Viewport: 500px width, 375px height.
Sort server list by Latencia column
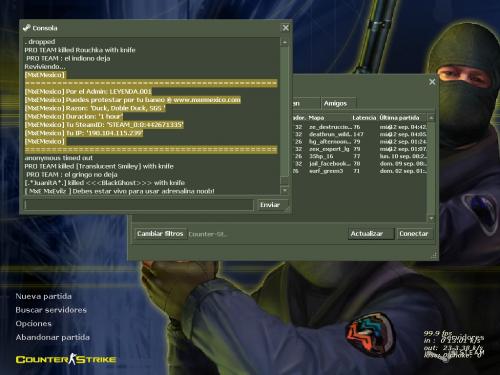(x=364, y=118)
